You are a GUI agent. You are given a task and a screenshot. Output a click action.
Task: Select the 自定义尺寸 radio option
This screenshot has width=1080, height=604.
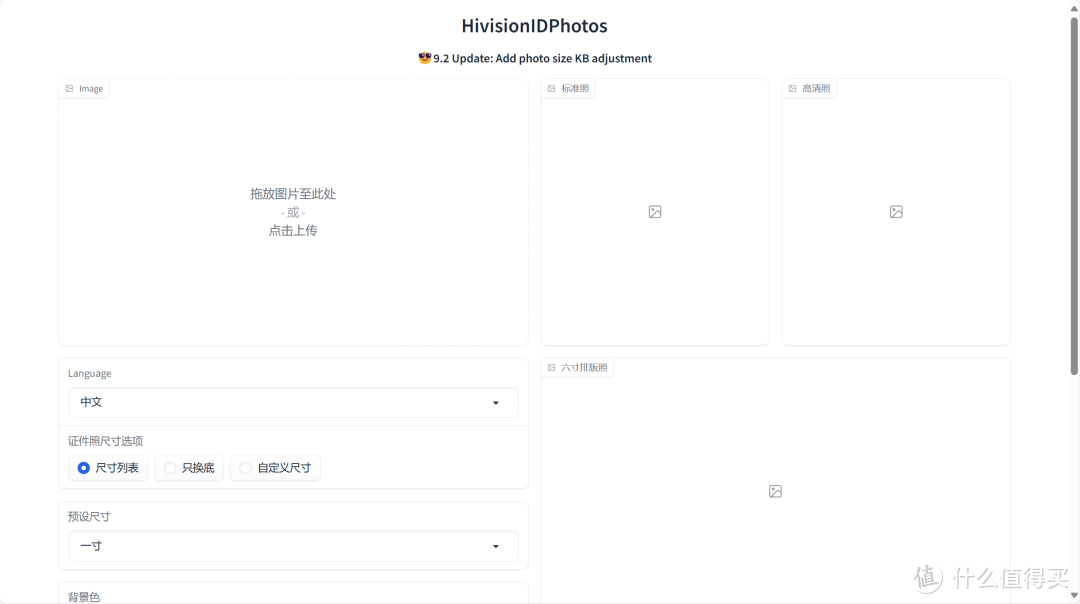(x=276, y=468)
